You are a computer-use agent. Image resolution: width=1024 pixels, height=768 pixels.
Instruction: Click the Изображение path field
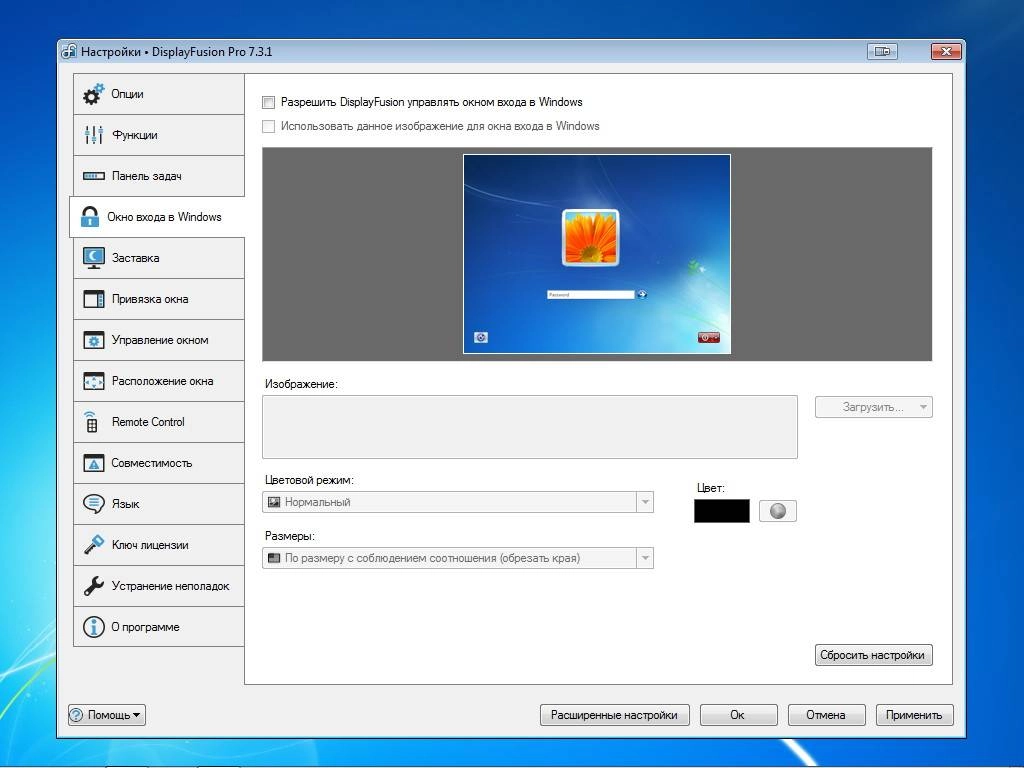pyautogui.click(x=530, y=427)
